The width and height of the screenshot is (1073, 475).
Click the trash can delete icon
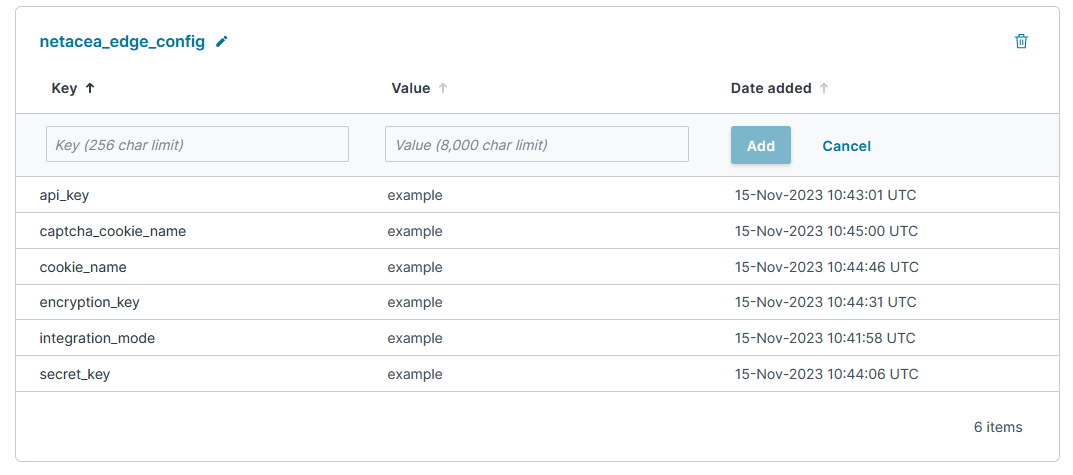click(1021, 41)
